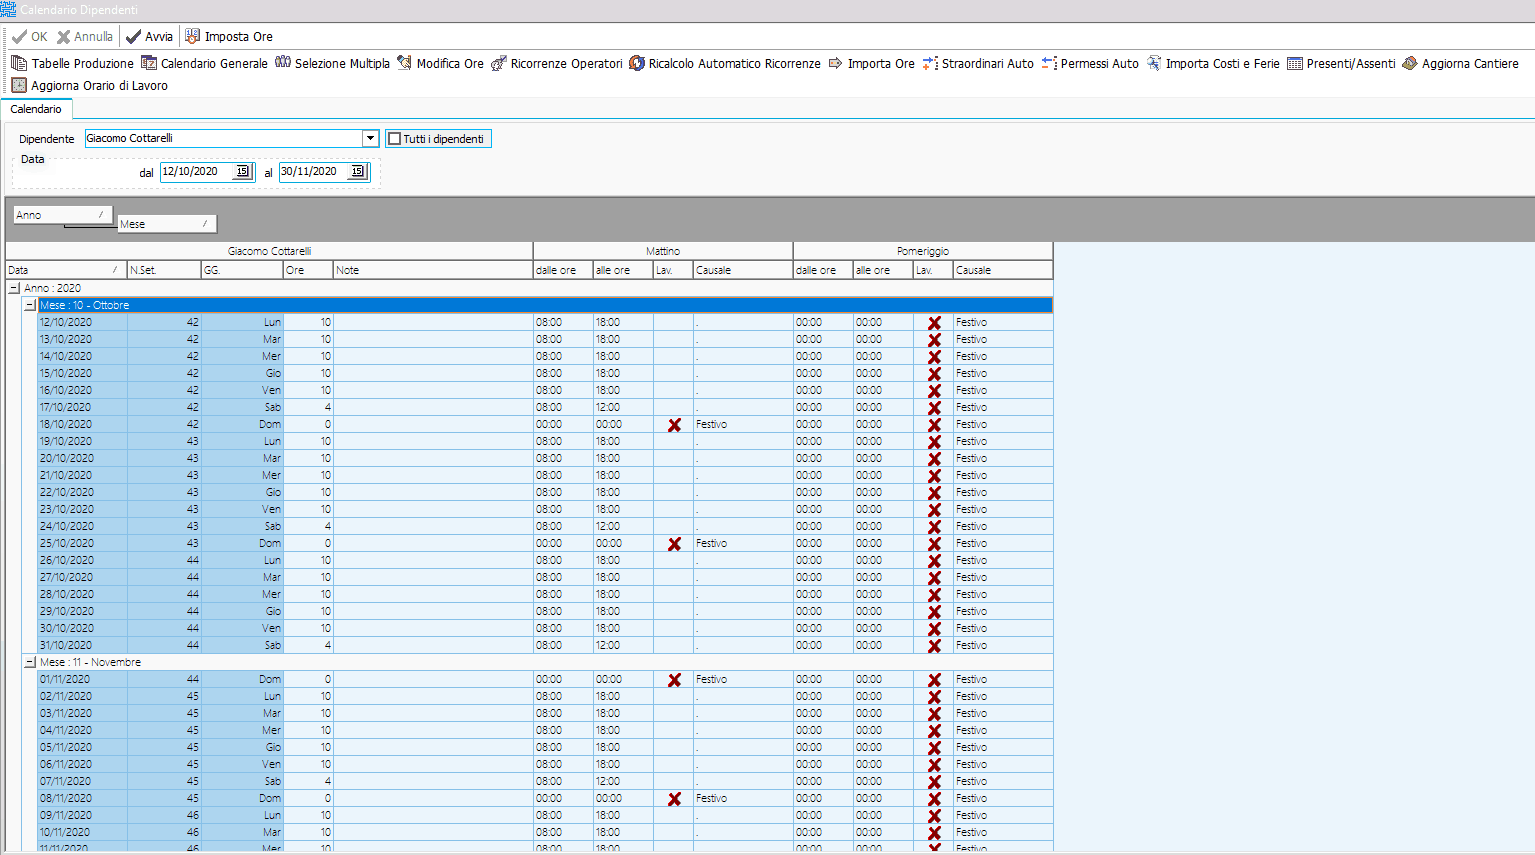Click Importa Costi e Ferie
1535x855 pixels.
(x=1213, y=63)
